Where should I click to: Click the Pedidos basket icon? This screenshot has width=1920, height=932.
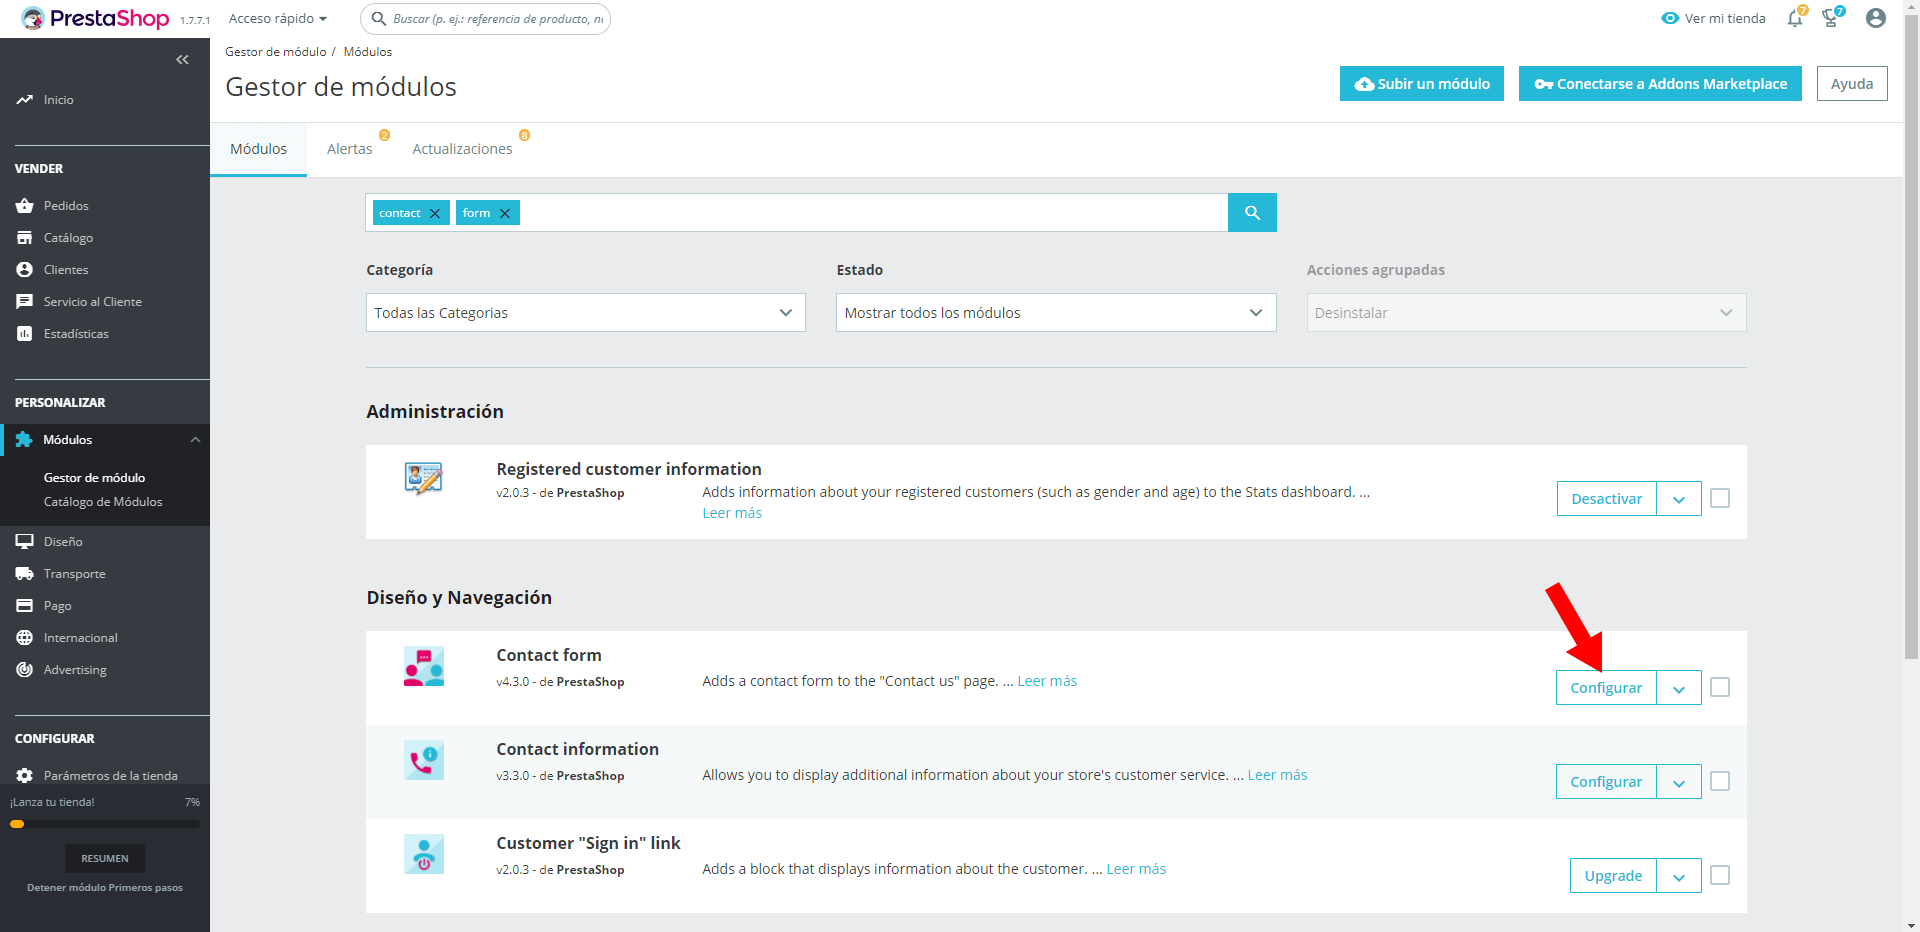[x=24, y=206]
